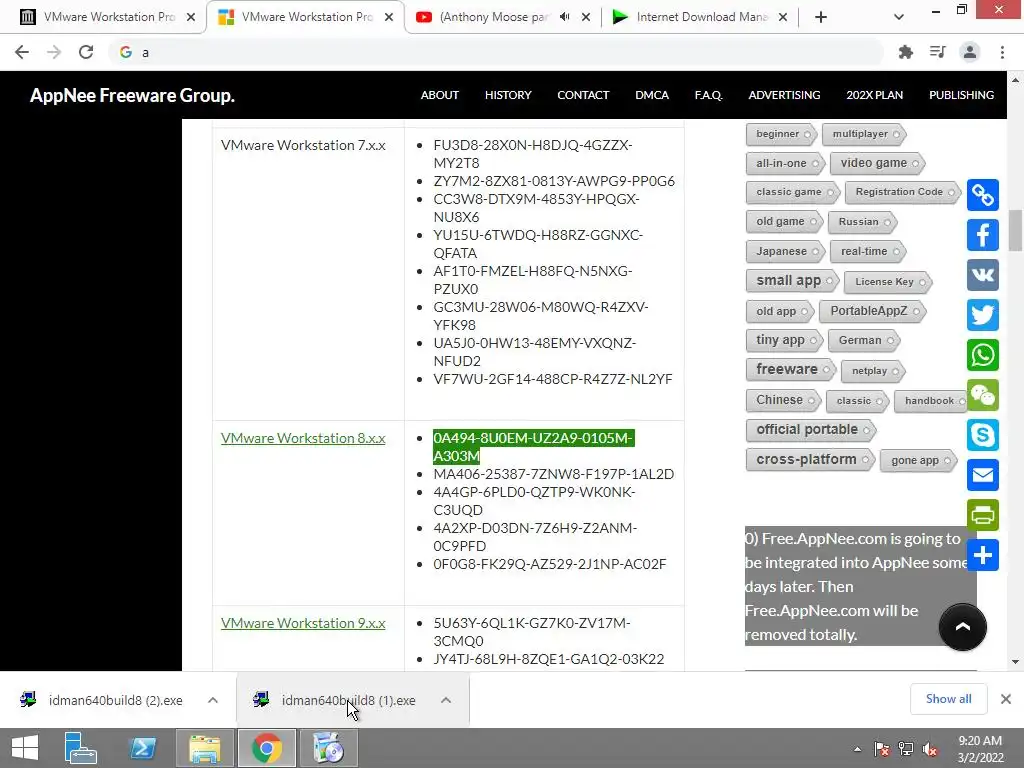
Task: Click the address bar input
Action: pyautogui.click(x=496, y=52)
